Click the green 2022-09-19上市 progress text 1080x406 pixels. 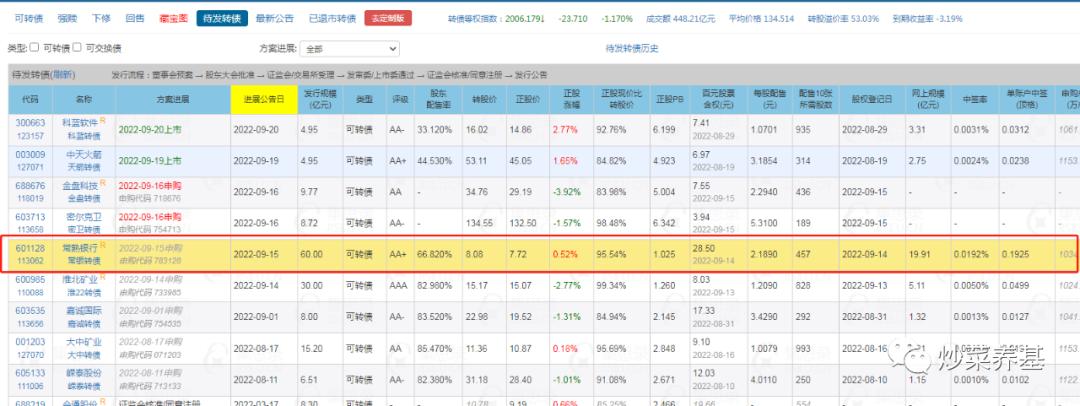[x=150, y=160]
